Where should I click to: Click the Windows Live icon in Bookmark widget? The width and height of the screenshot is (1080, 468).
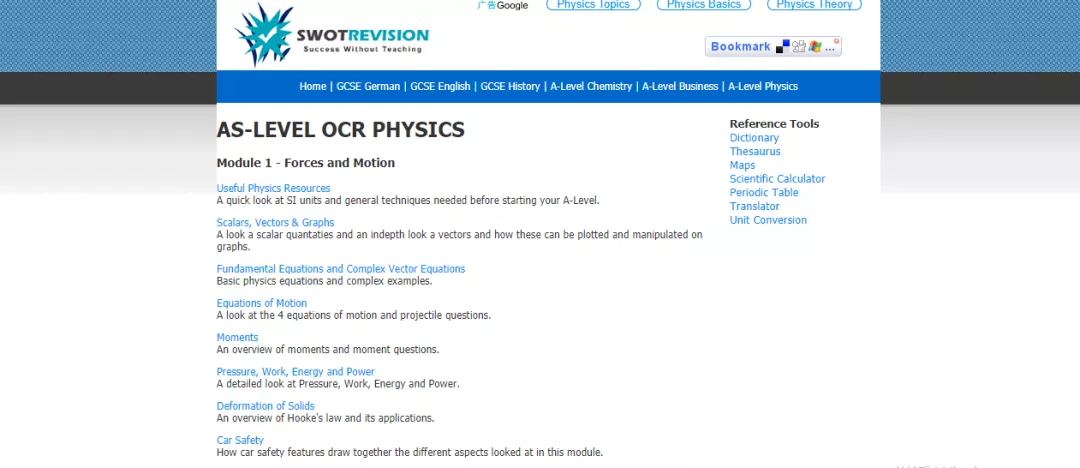(815, 47)
